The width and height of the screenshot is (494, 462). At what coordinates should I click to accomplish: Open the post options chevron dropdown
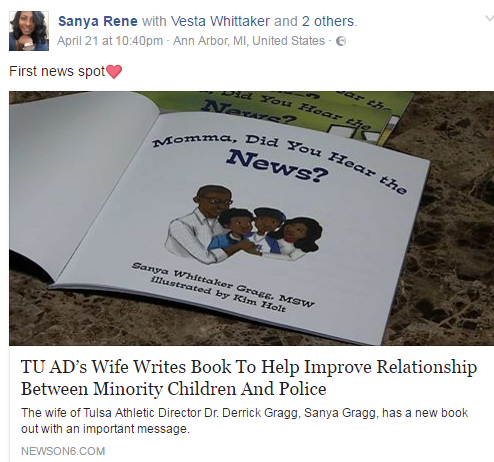489,19
